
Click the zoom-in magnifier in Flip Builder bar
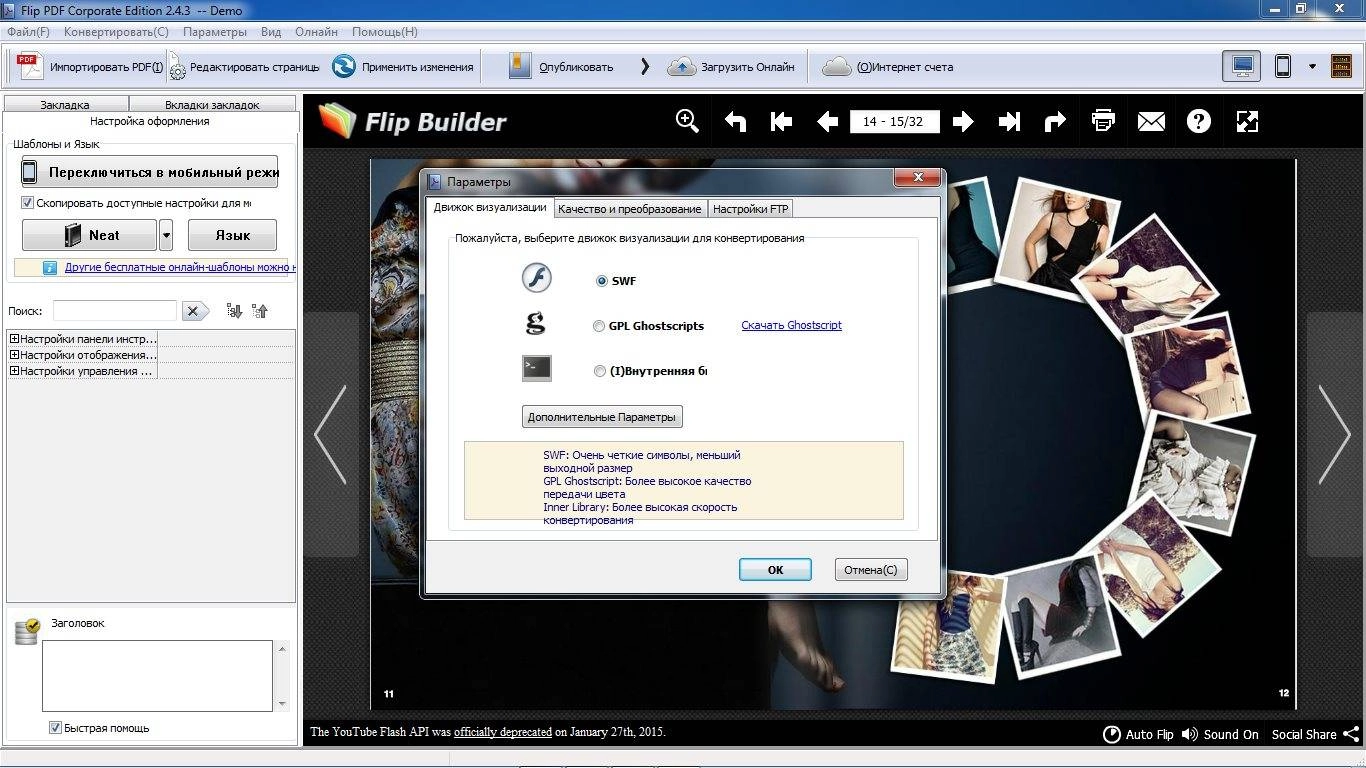687,121
